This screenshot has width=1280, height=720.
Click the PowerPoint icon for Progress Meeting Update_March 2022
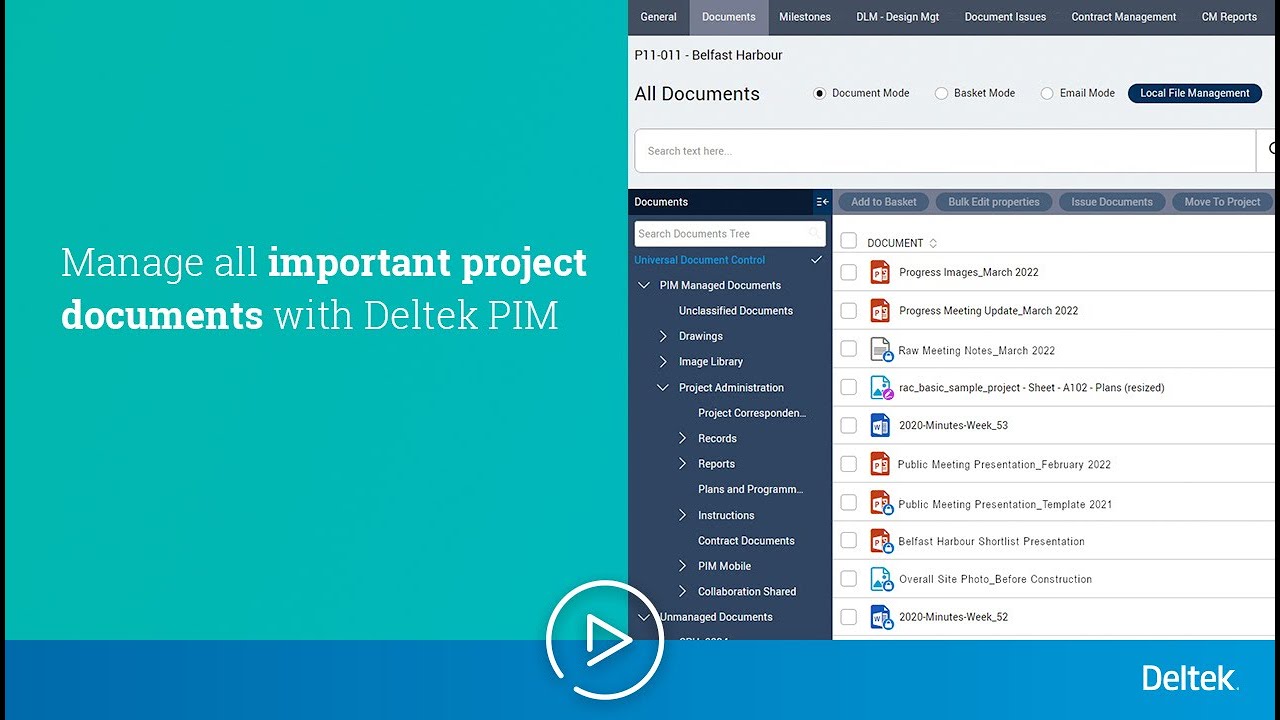880,310
